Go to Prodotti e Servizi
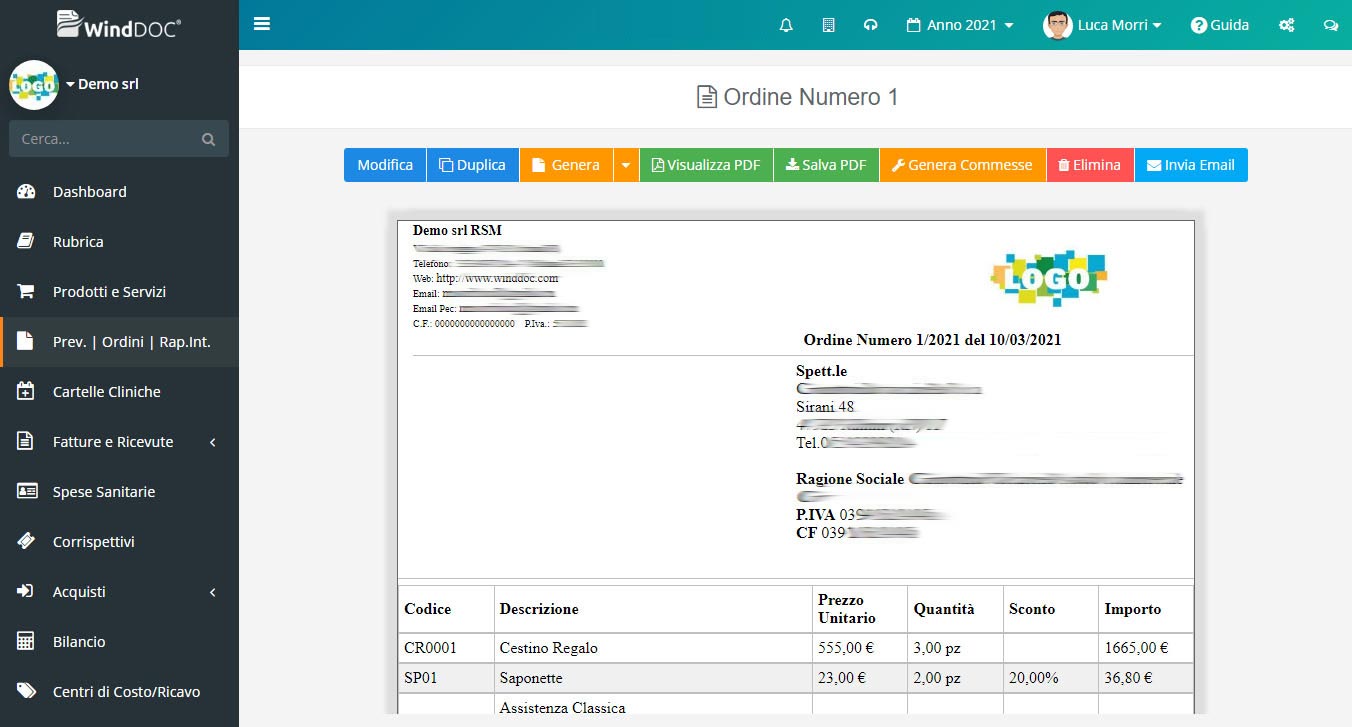This screenshot has height=727, width=1352. click(109, 292)
